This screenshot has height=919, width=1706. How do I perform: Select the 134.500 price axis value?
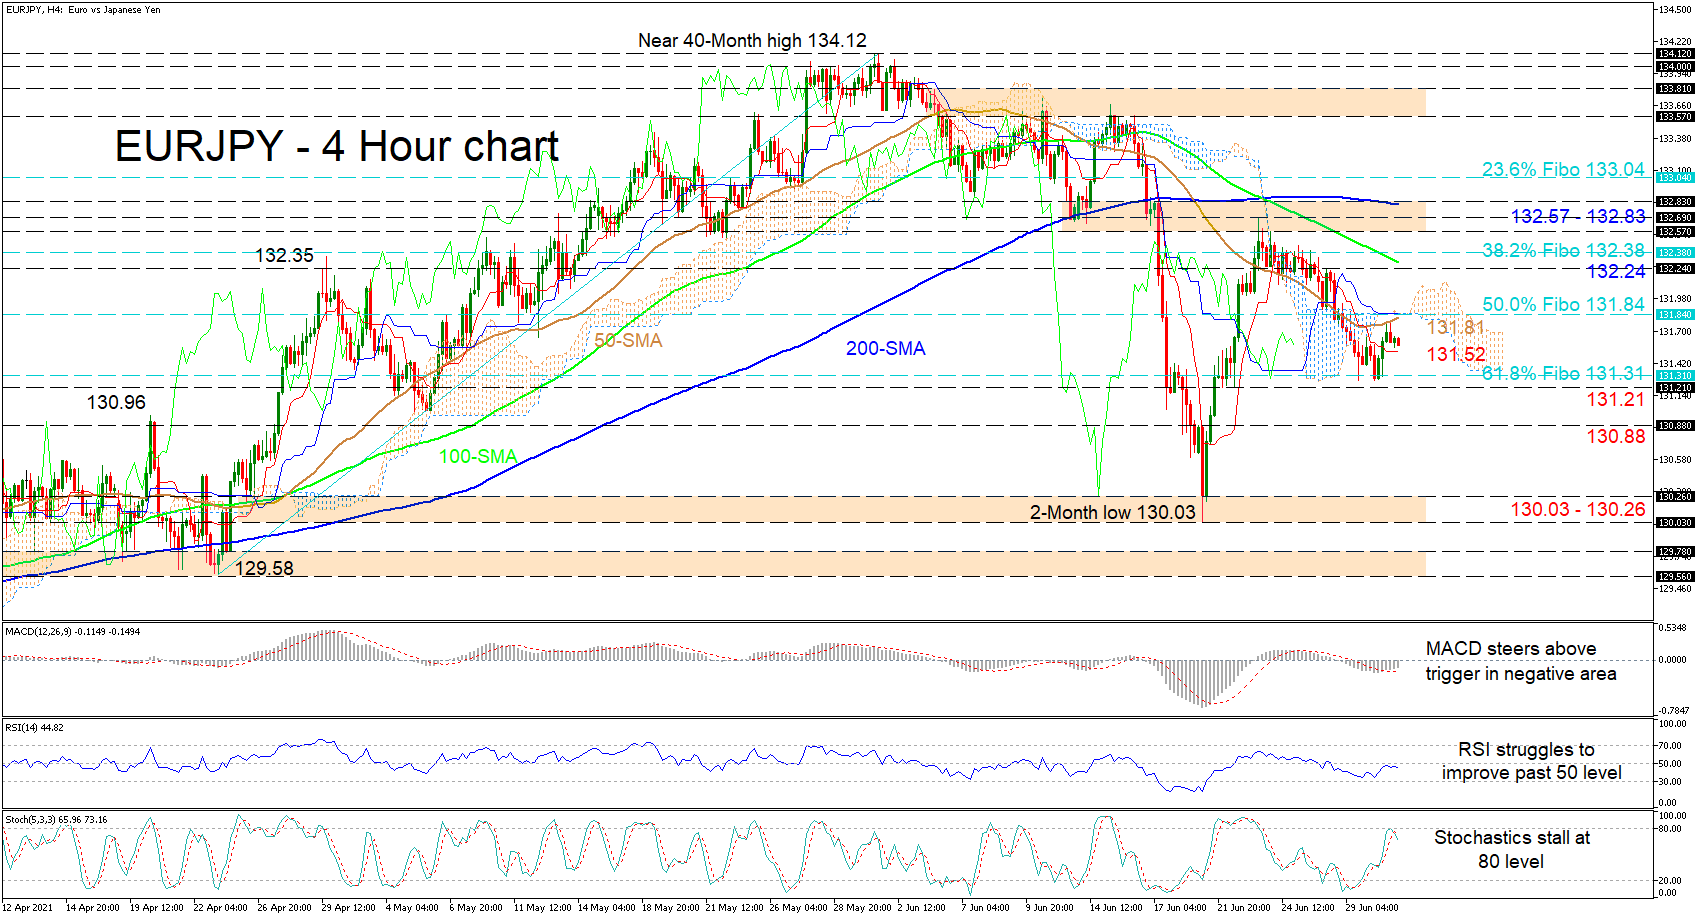pos(1676,10)
